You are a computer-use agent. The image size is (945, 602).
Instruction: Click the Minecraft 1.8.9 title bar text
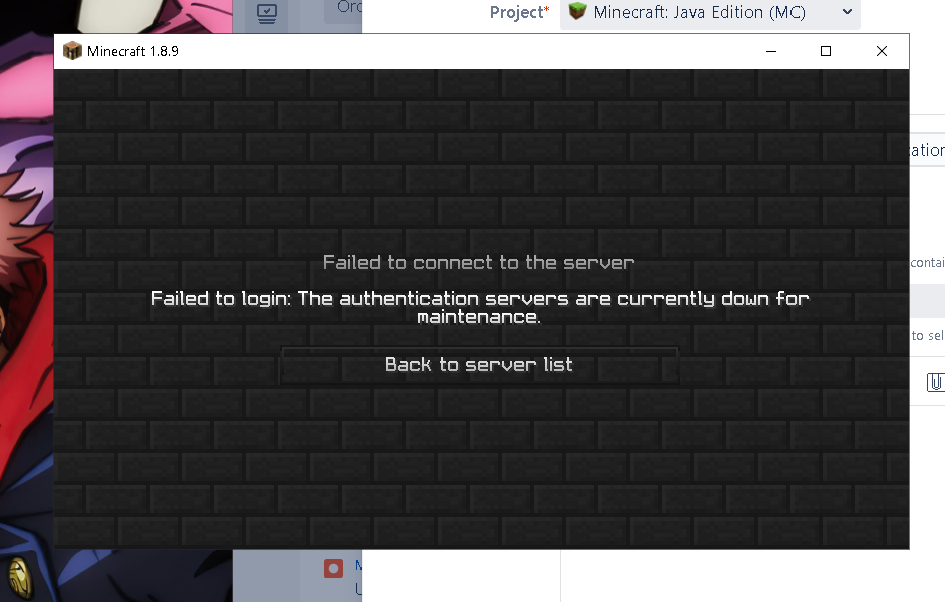133,51
